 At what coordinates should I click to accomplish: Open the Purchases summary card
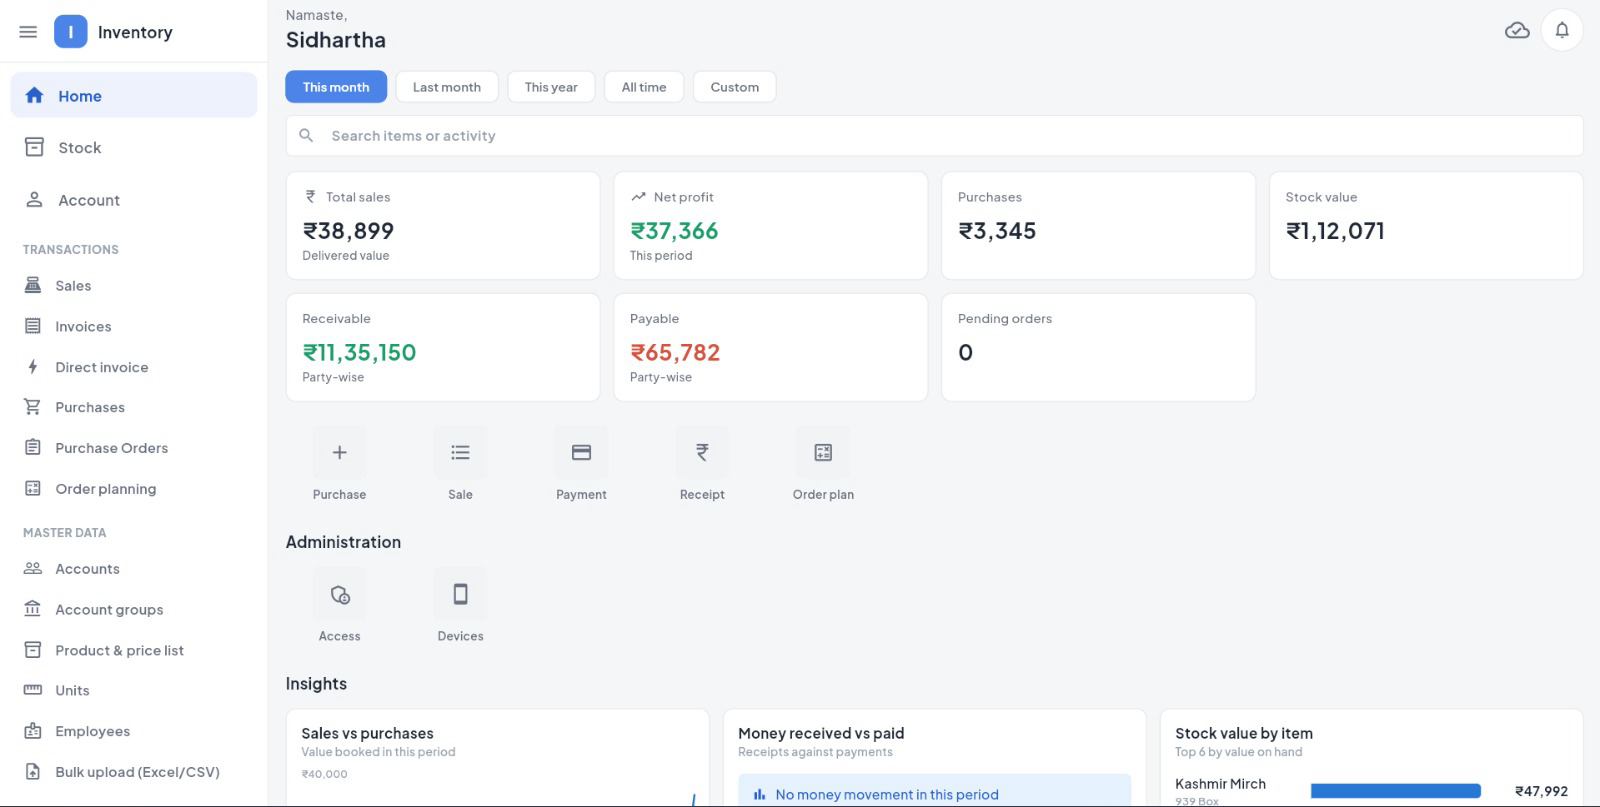tap(1098, 226)
